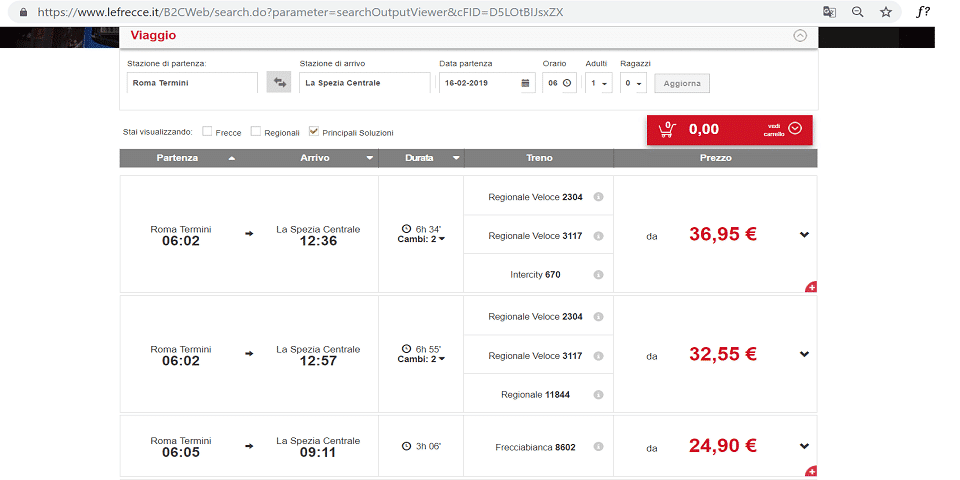Click the departure date field 16-02-2019

pyautogui.click(x=486, y=83)
